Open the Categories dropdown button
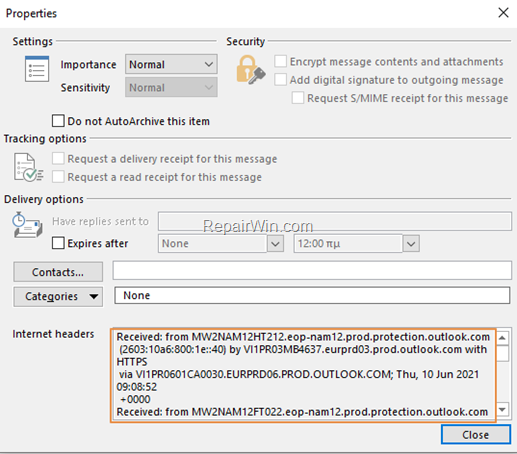 58,296
